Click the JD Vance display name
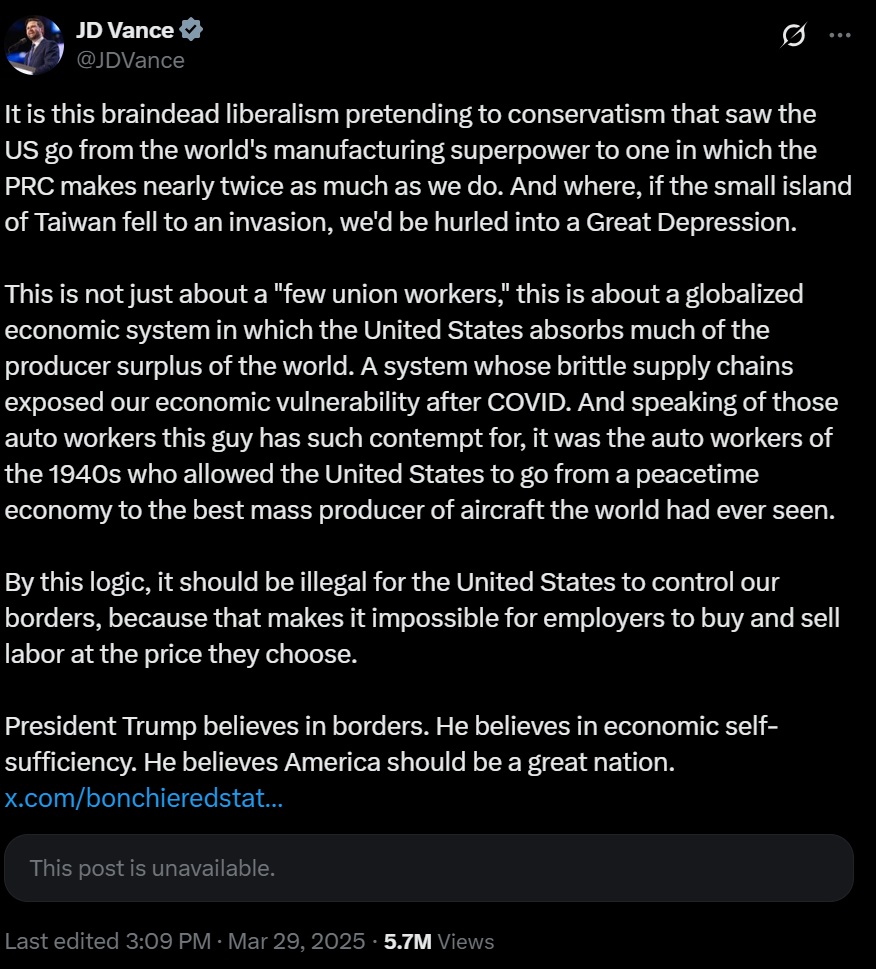This screenshot has width=876, height=969. tap(125, 30)
